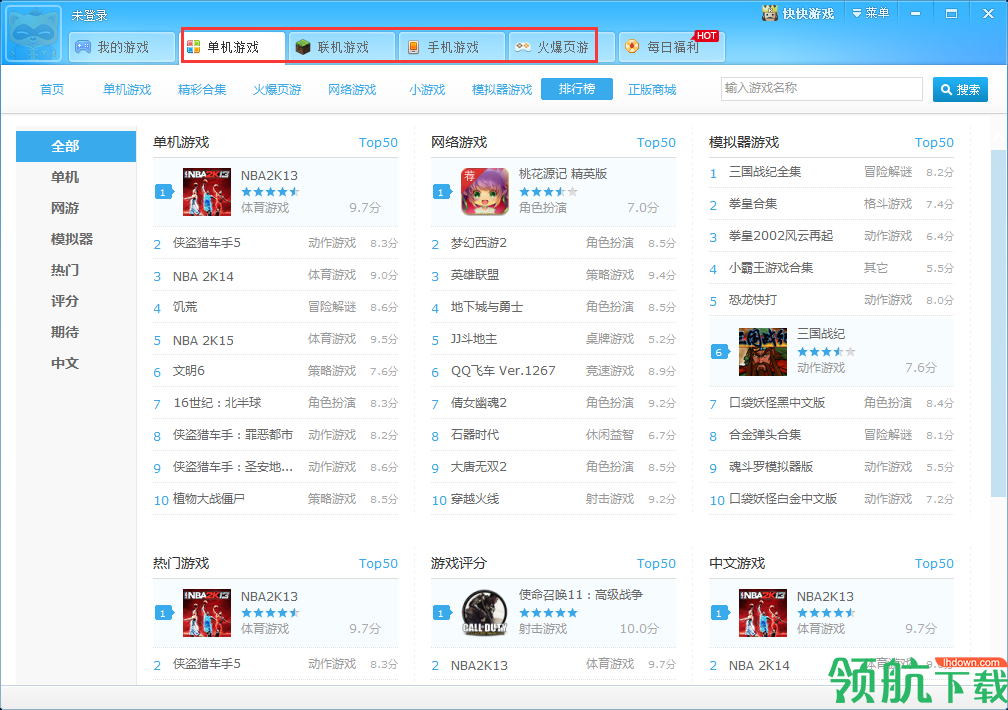View Top50 of 模拟器游戏 ranking
This screenshot has height=710, width=1008.
pos(934,142)
